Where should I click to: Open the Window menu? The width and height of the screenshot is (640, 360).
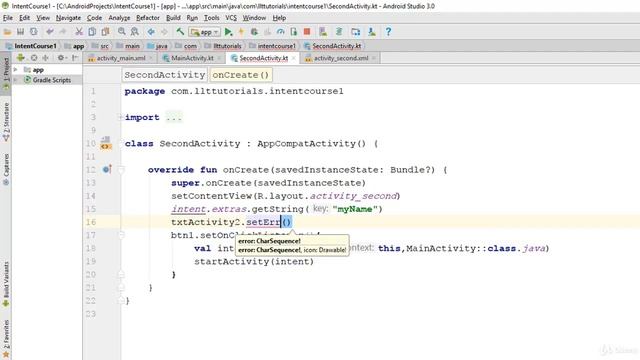(254, 18)
